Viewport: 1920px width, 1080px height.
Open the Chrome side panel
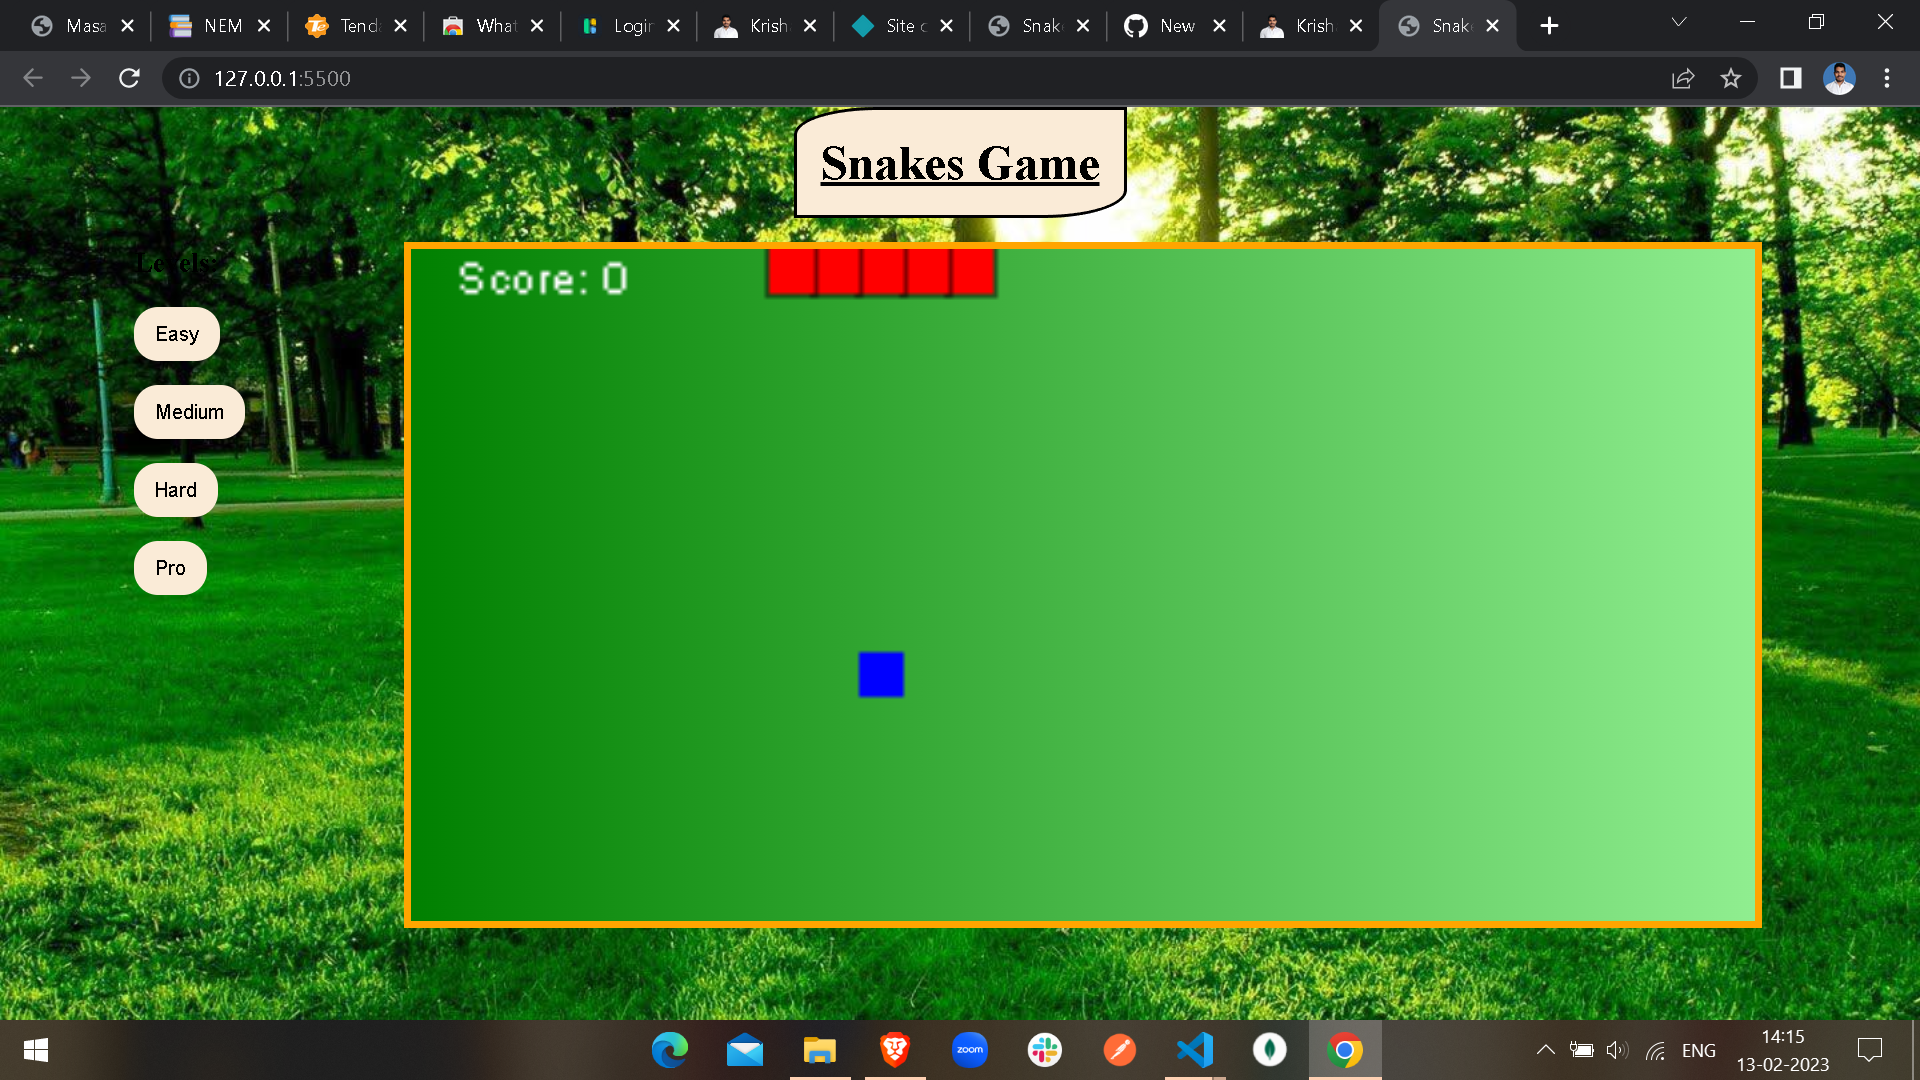pyautogui.click(x=1789, y=78)
